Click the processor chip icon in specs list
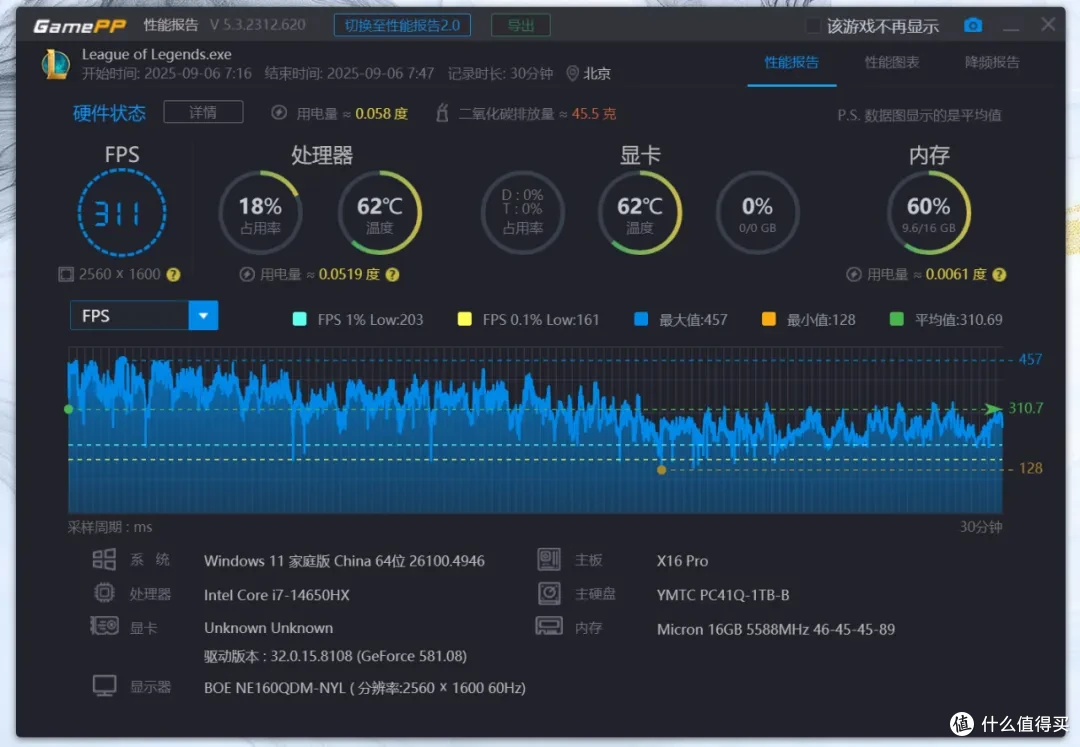Image resolution: width=1080 pixels, height=747 pixels. point(104,593)
